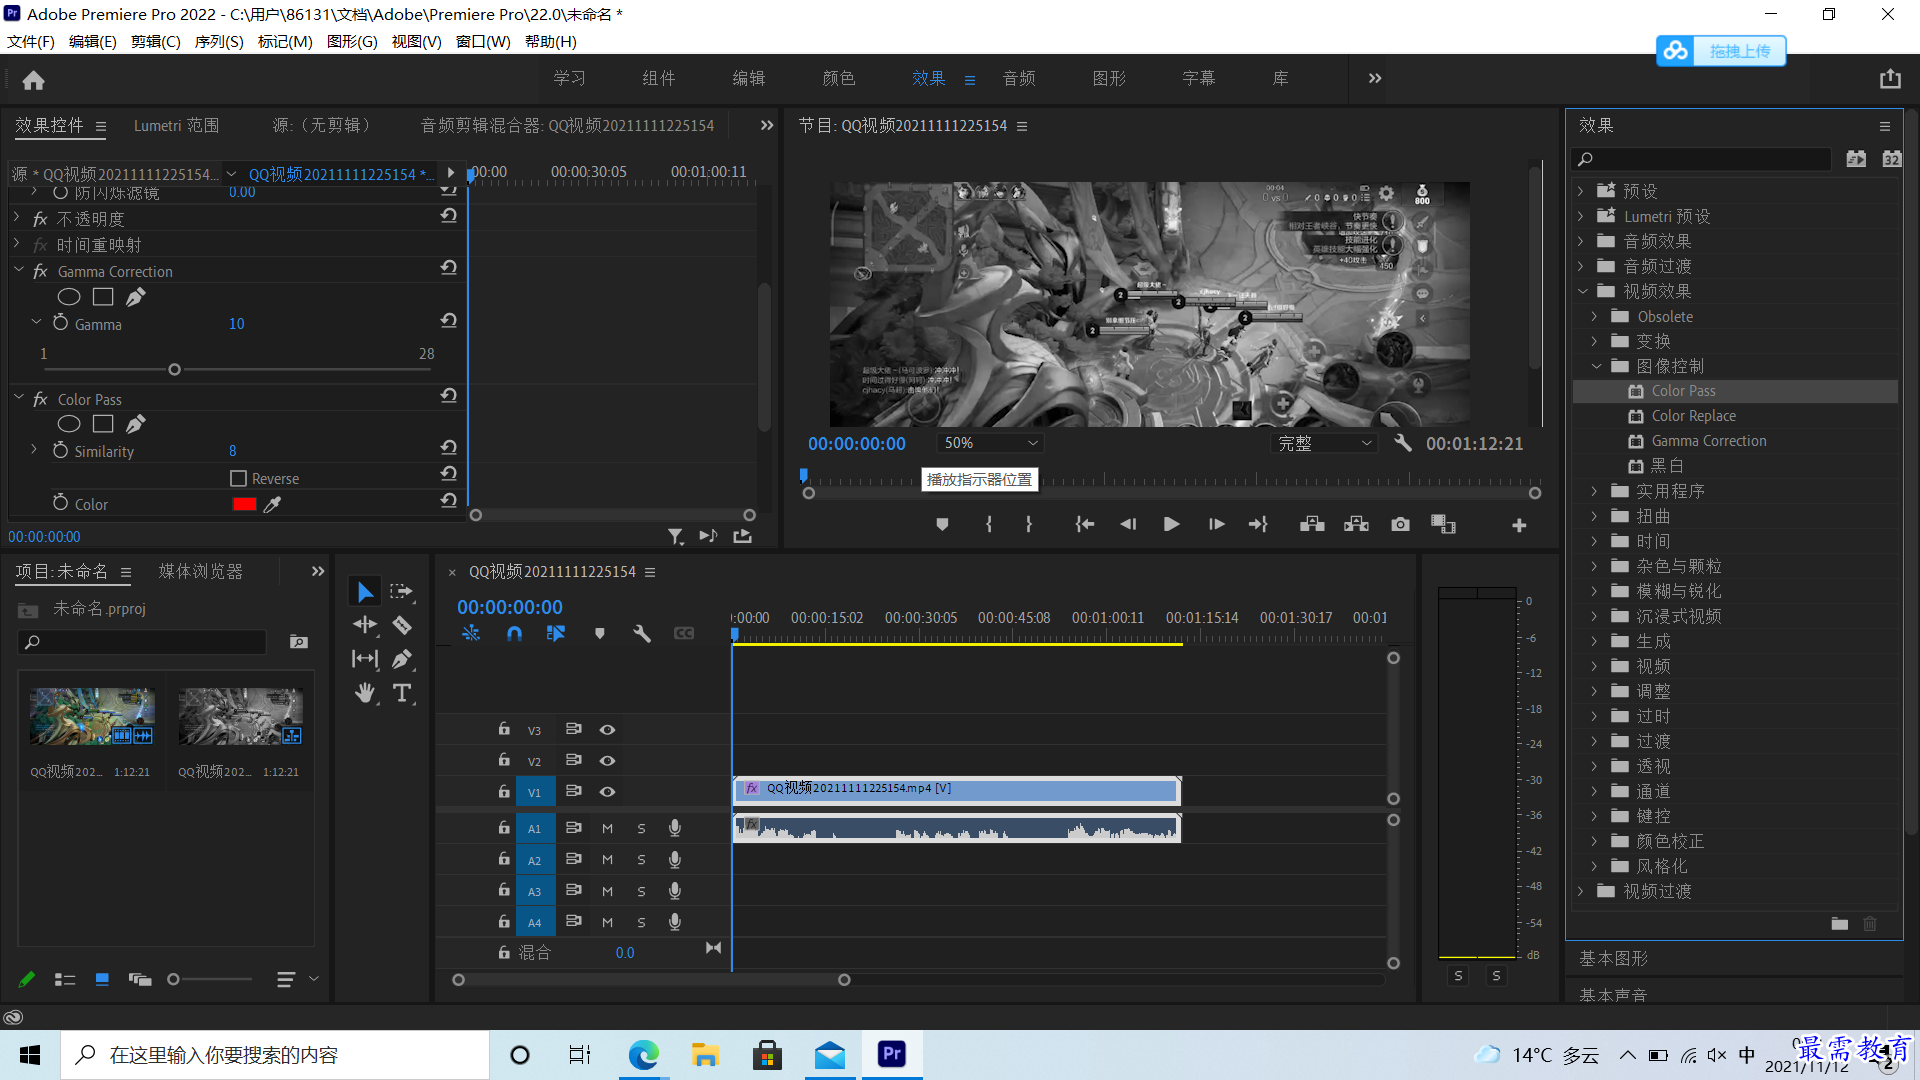Image resolution: width=1920 pixels, height=1080 pixels.
Task: Open program monitor settings wrench
Action: (1403, 443)
